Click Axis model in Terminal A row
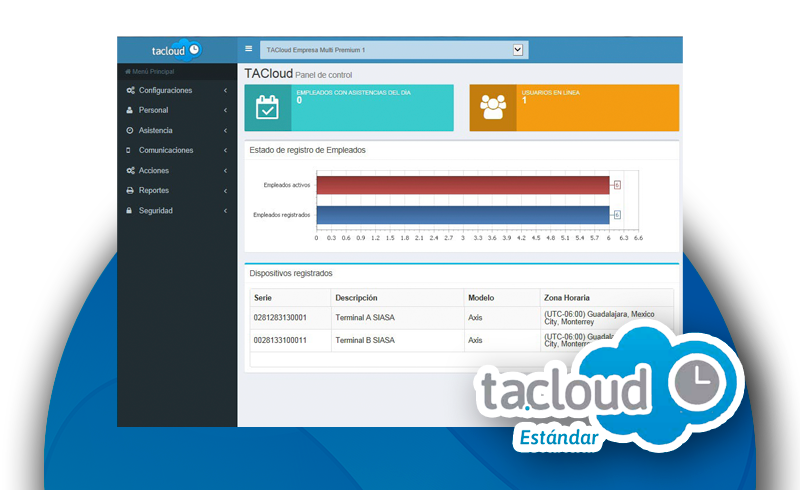The height and width of the screenshot is (490, 800). [x=475, y=317]
